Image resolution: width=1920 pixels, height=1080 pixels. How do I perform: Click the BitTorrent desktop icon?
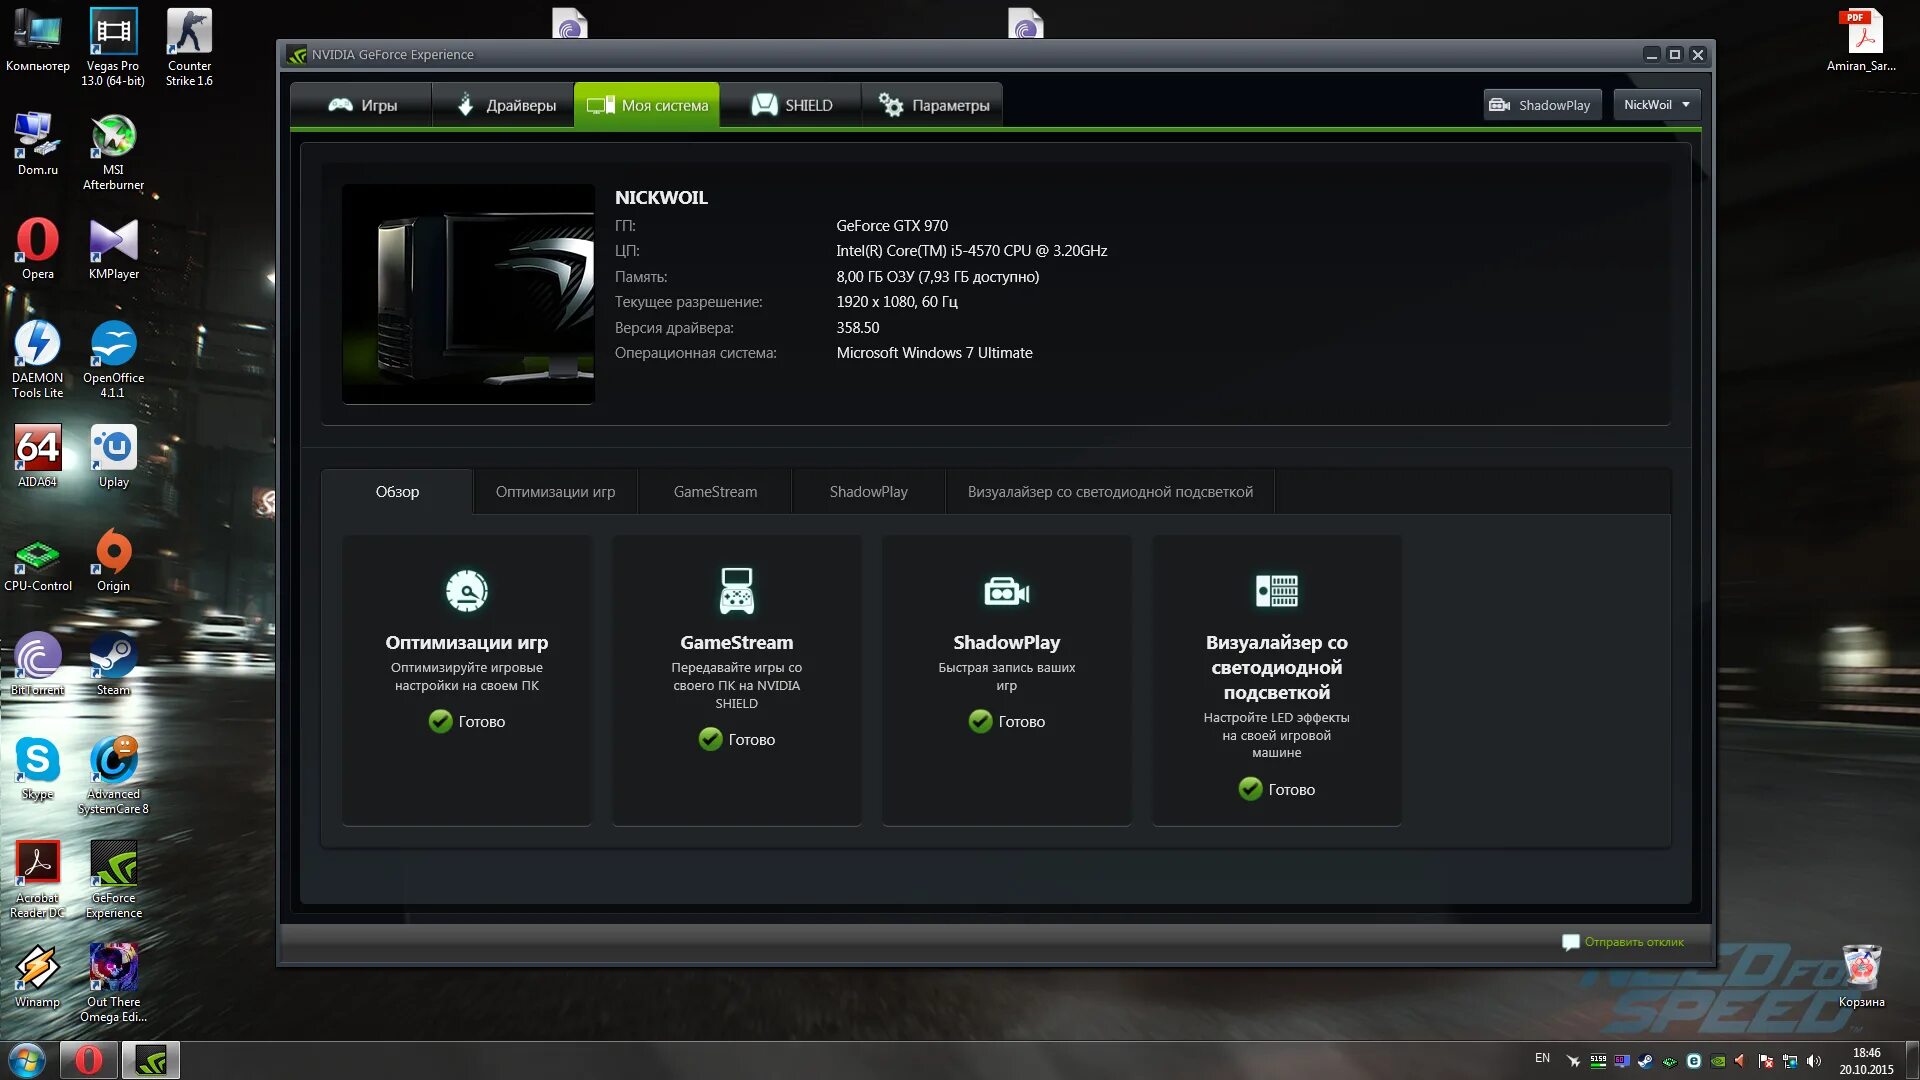[x=38, y=664]
